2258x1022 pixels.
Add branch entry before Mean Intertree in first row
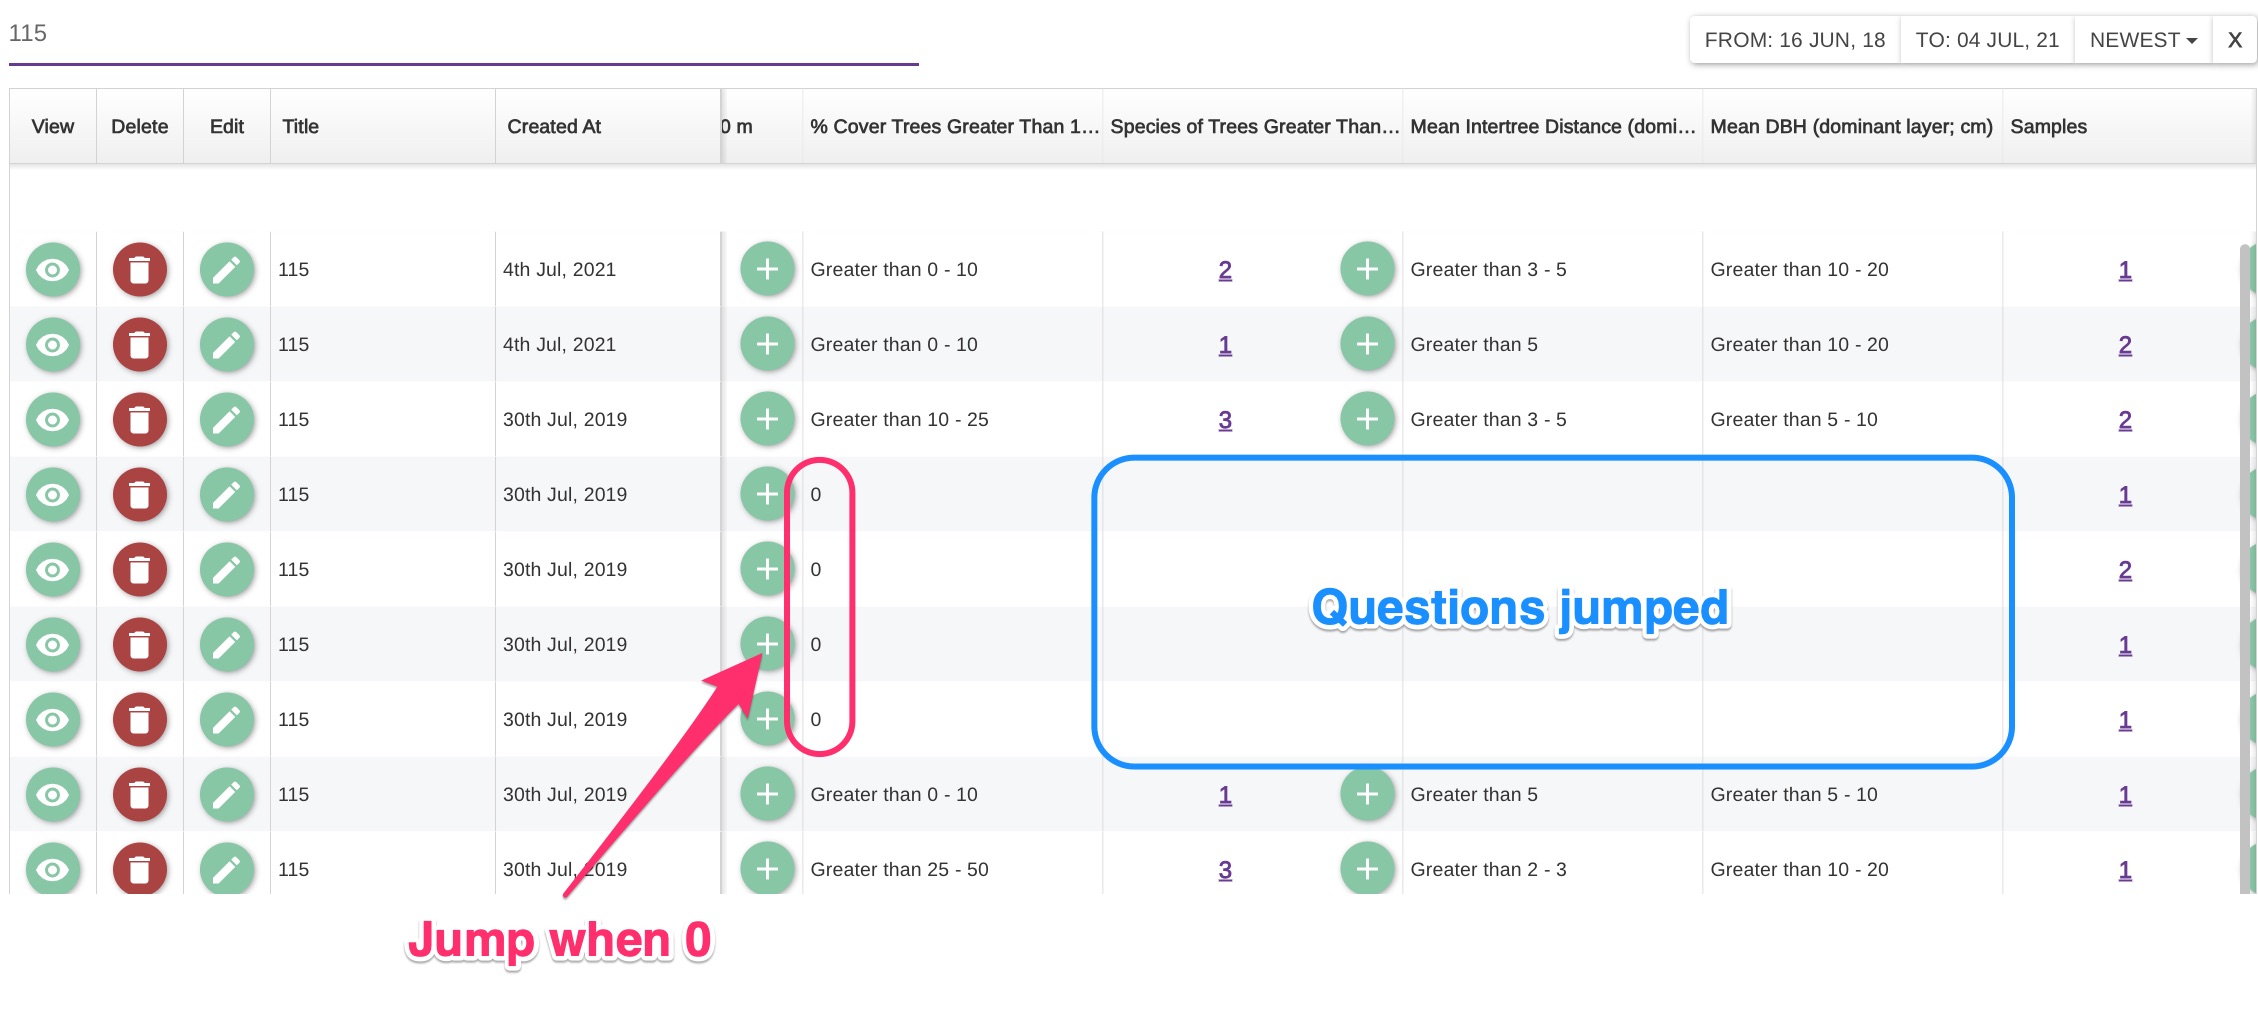(1367, 270)
